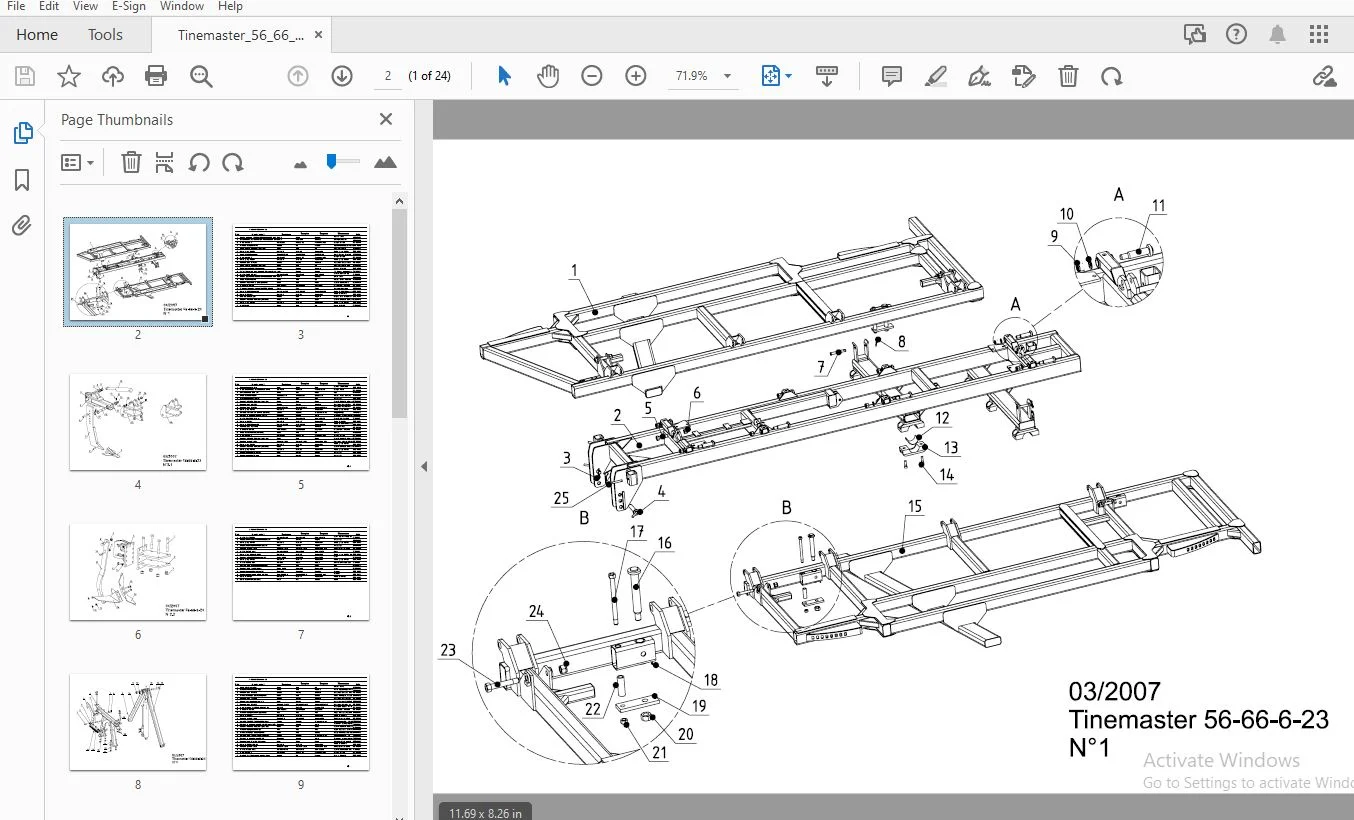1354x820 pixels.
Task: Rotate selected pages clockwise
Action: point(233,162)
